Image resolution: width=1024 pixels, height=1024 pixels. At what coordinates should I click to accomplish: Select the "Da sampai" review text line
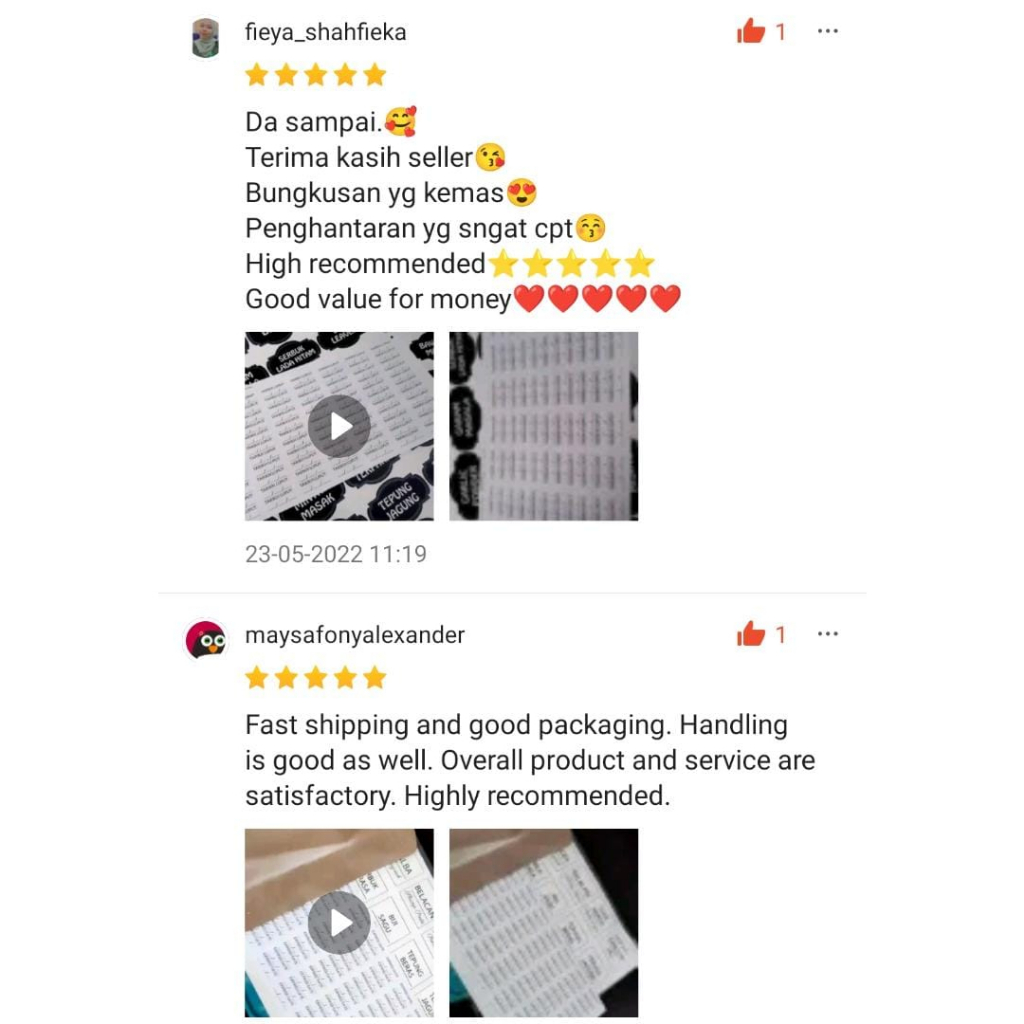[x=331, y=122]
